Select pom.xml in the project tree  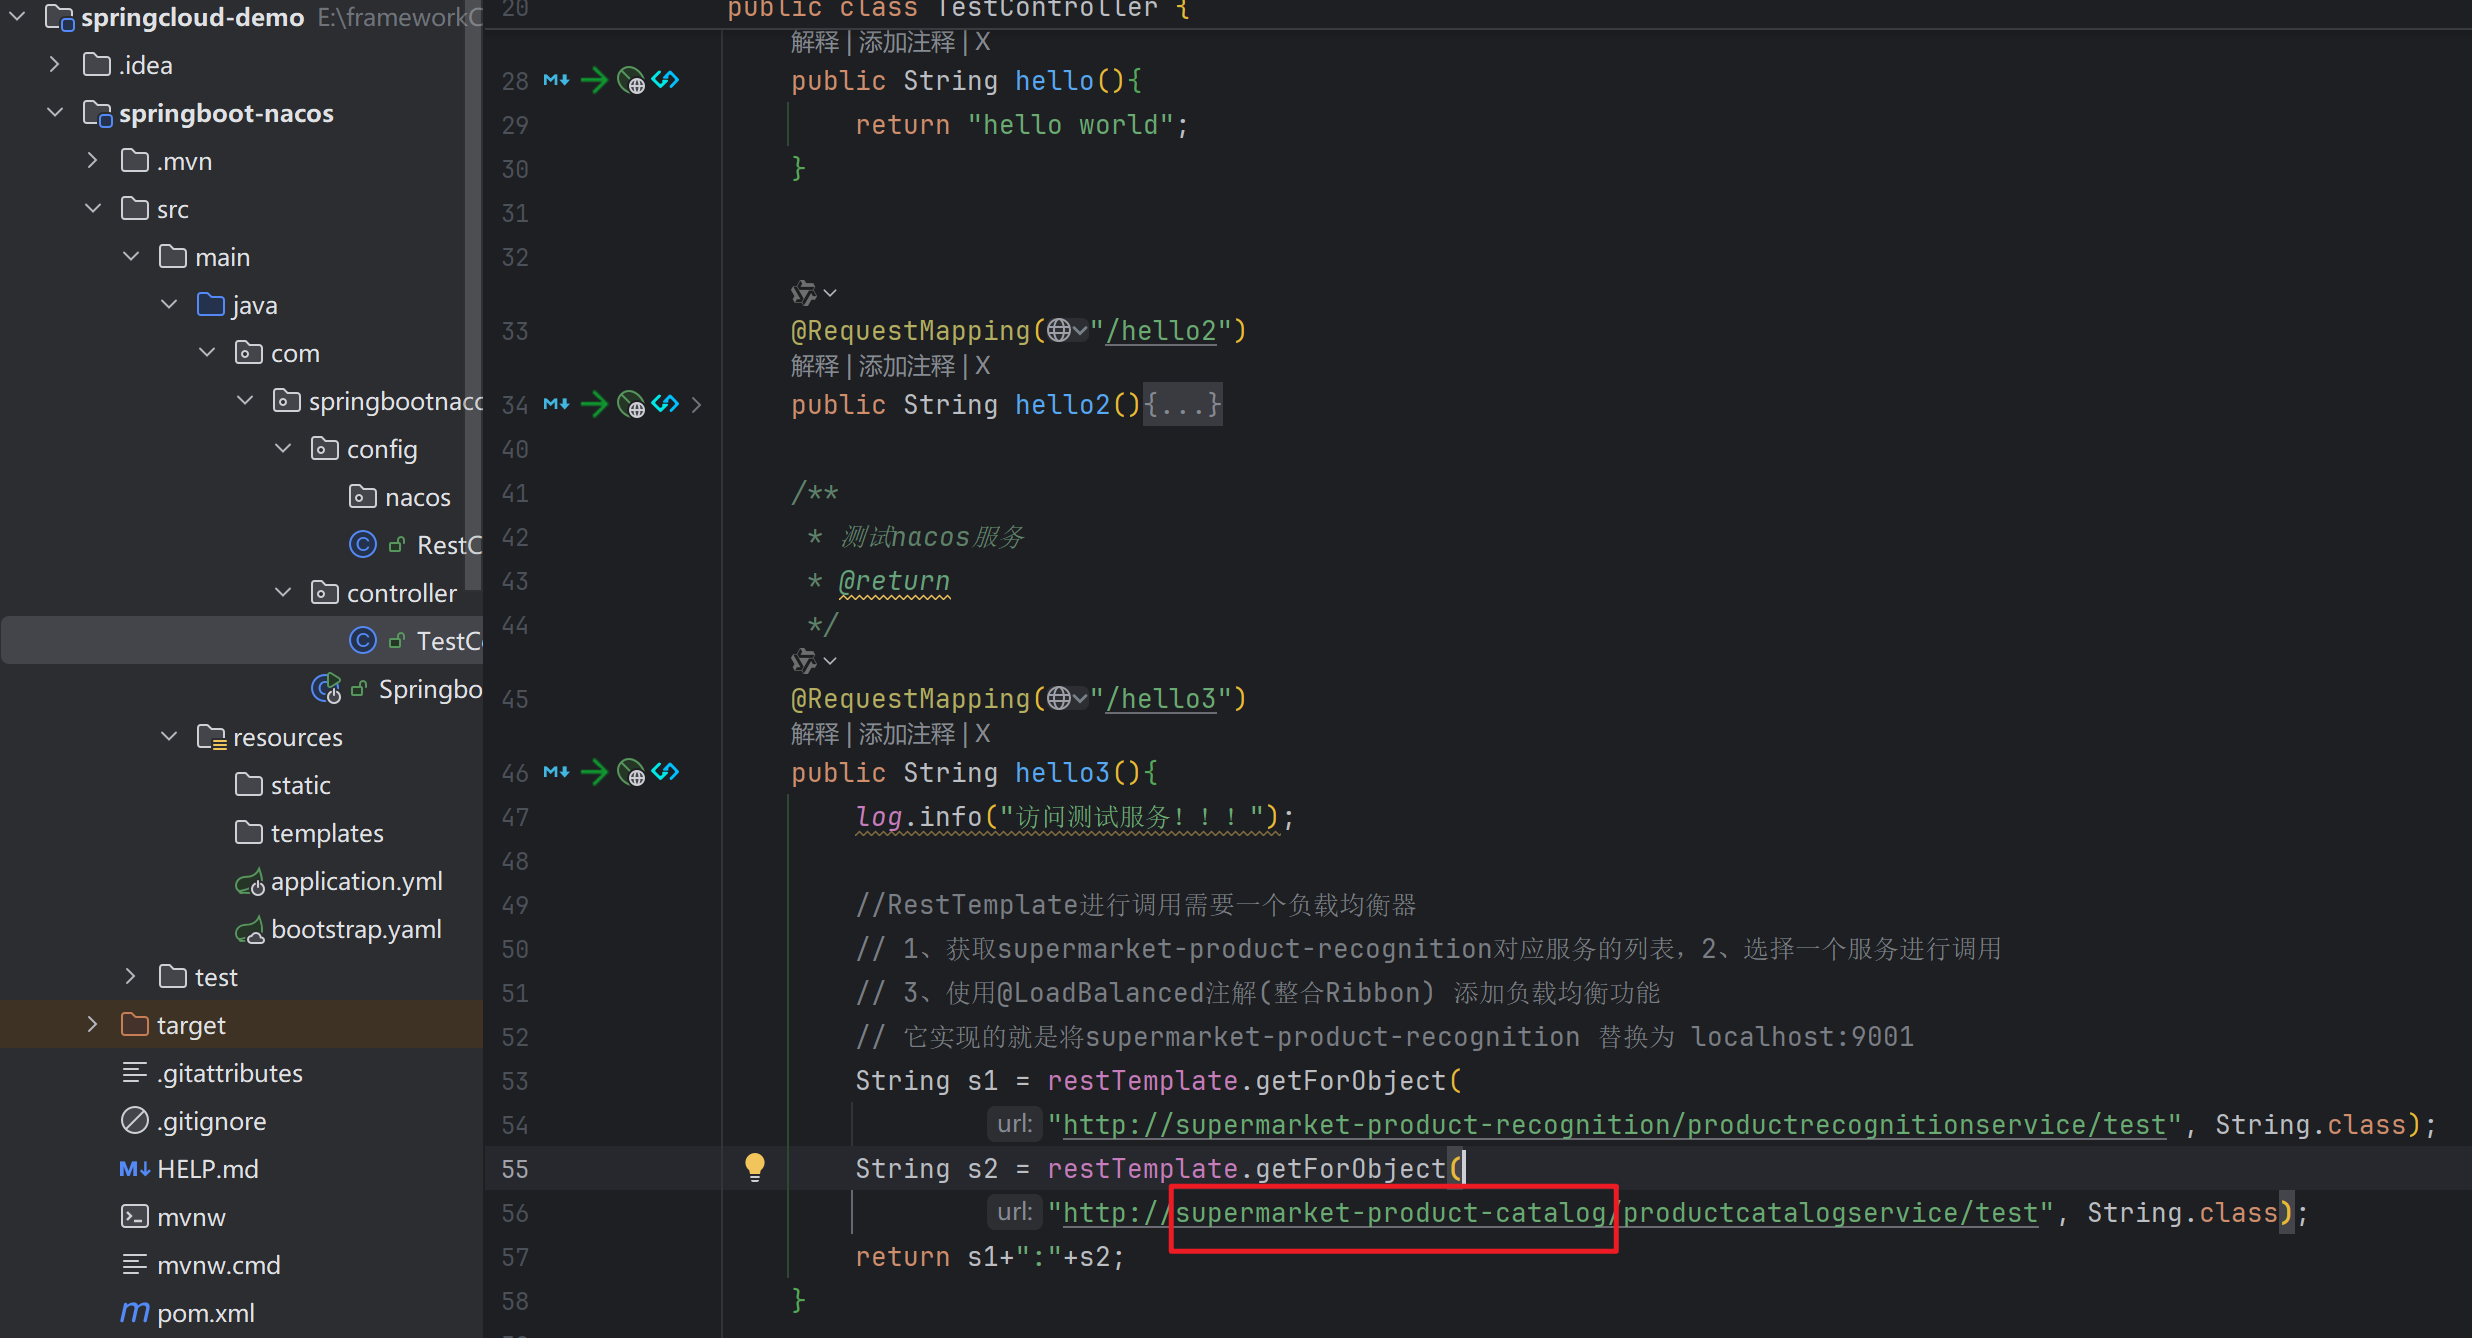[205, 1312]
